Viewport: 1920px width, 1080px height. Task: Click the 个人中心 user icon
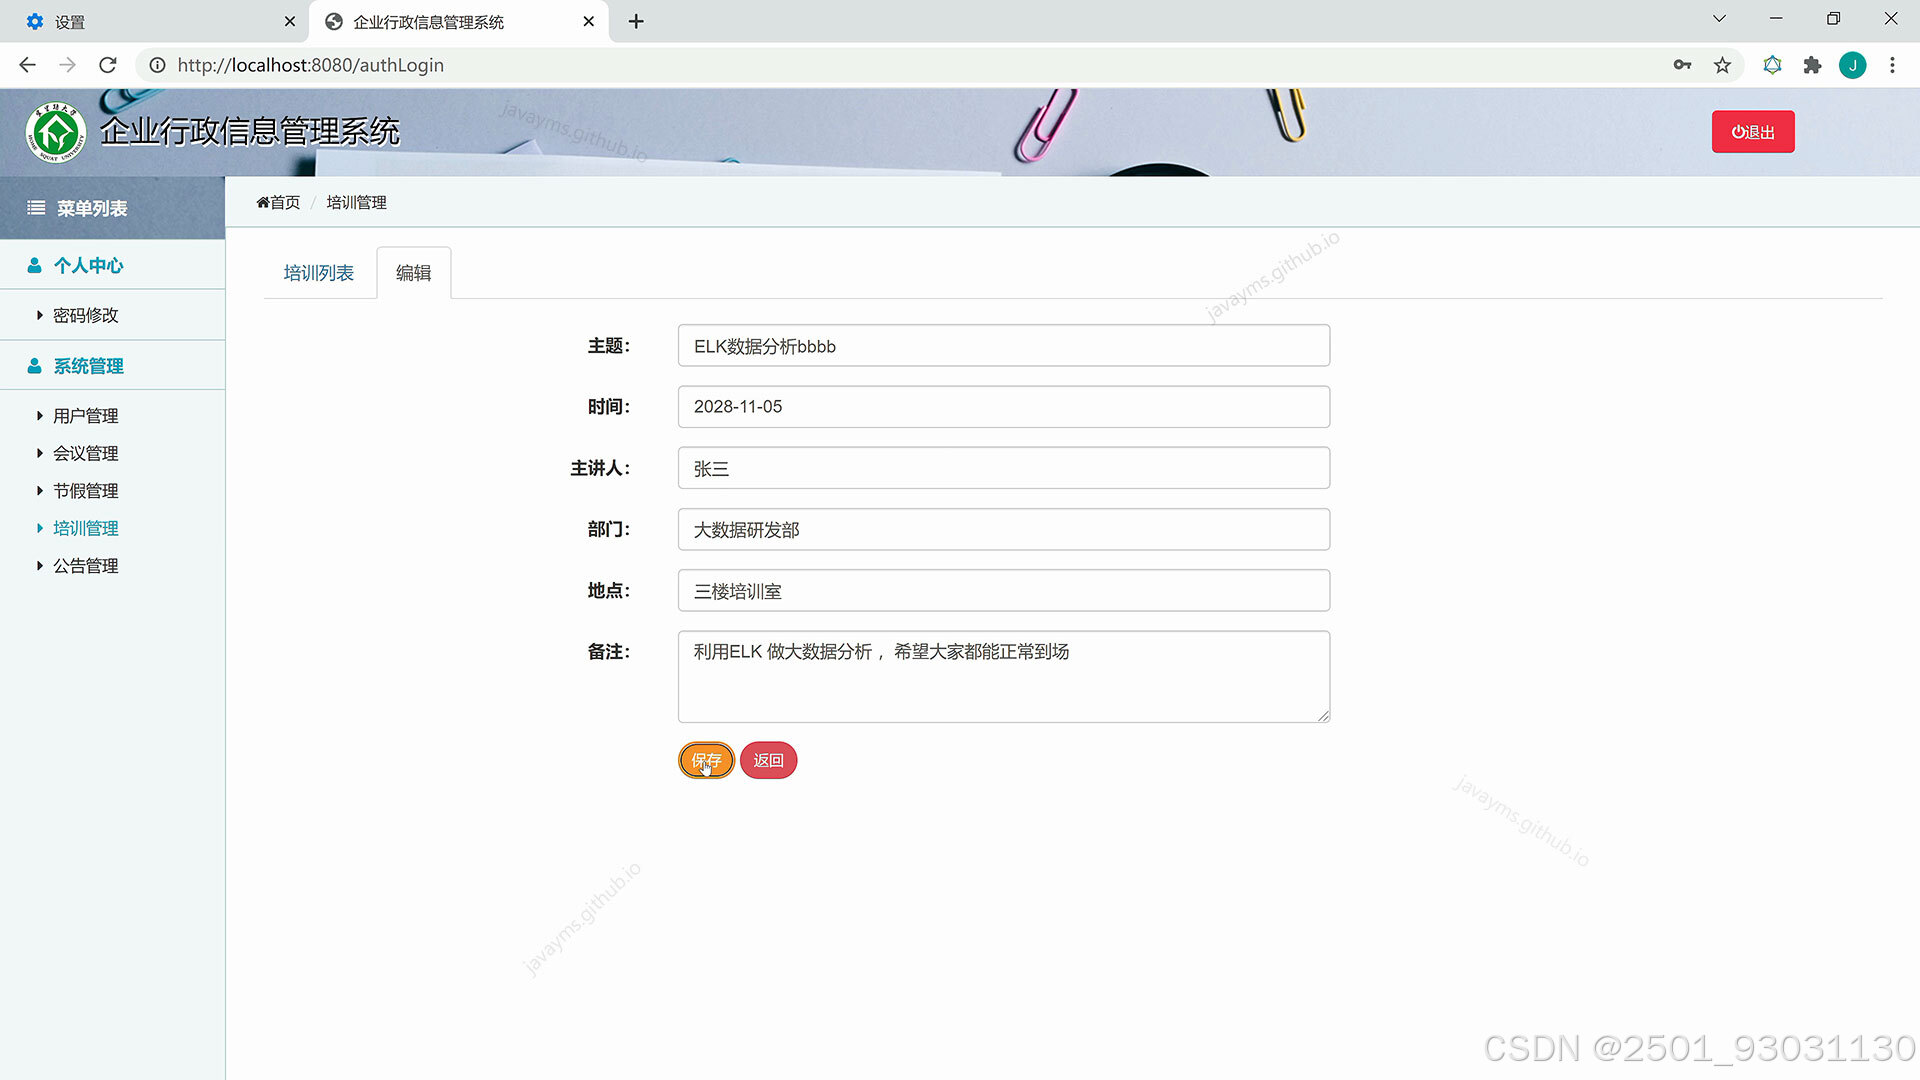[x=34, y=265]
